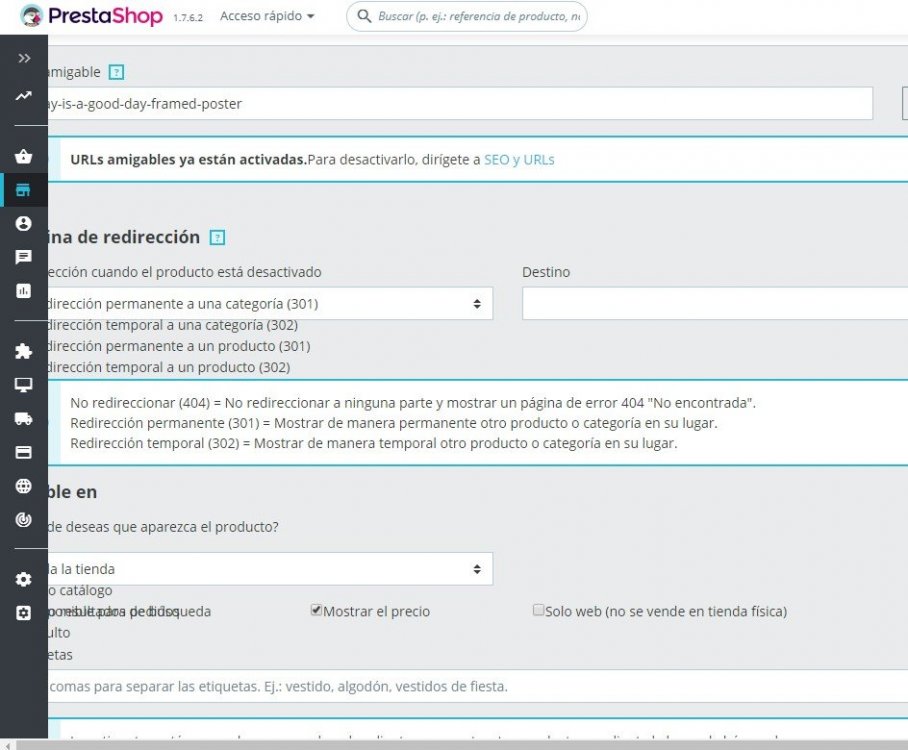This screenshot has height=750, width=908.
Task: Click the redirection help question mark
Action: tap(217, 237)
